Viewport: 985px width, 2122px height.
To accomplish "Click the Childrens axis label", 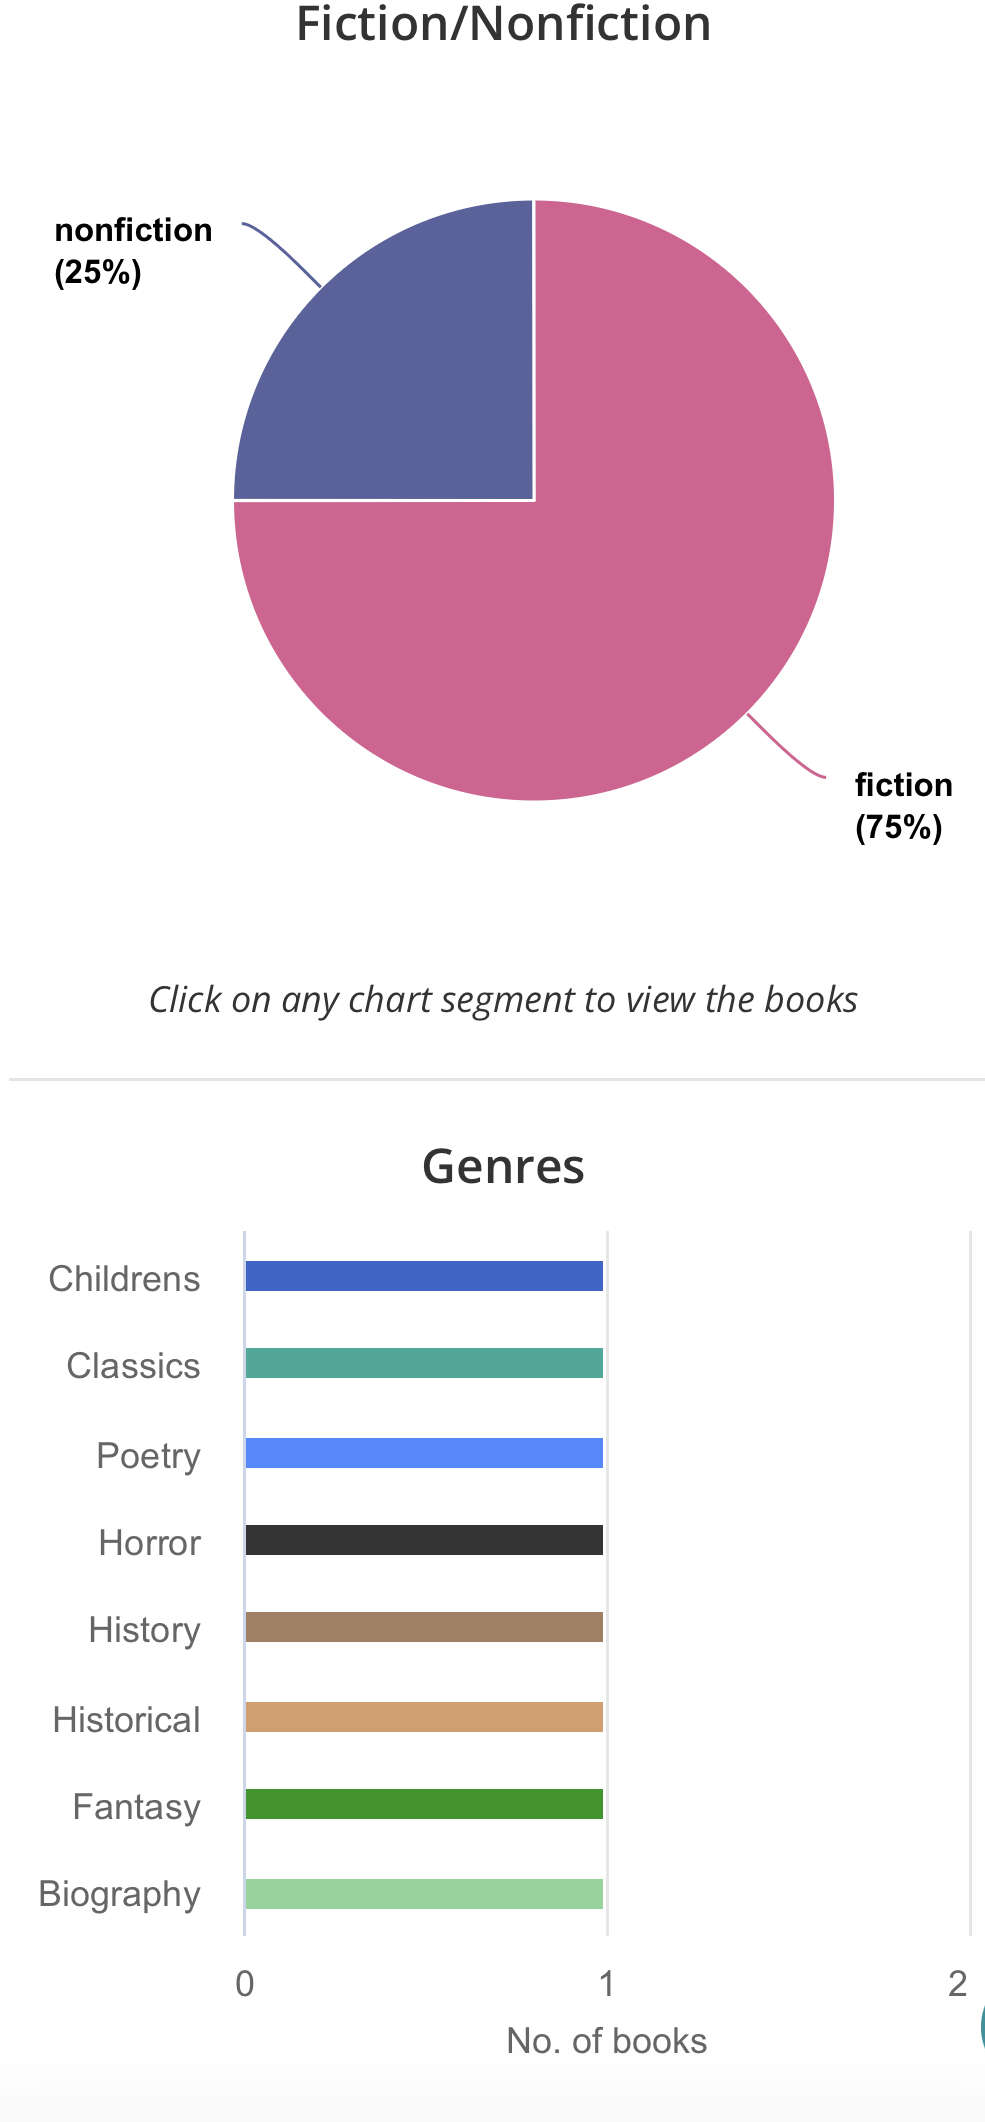I will click(124, 1279).
